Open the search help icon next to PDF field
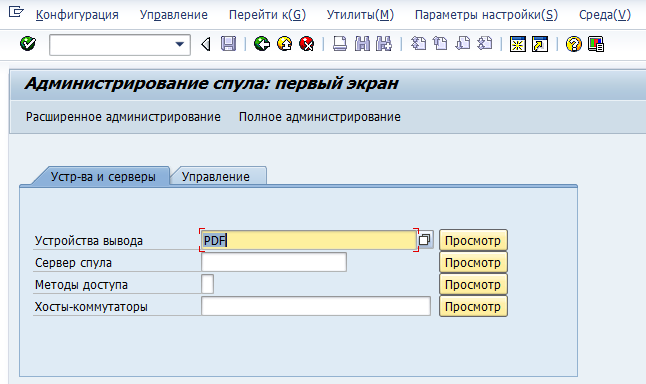This screenshot has width=646, height=384. (x=425, y=240)
